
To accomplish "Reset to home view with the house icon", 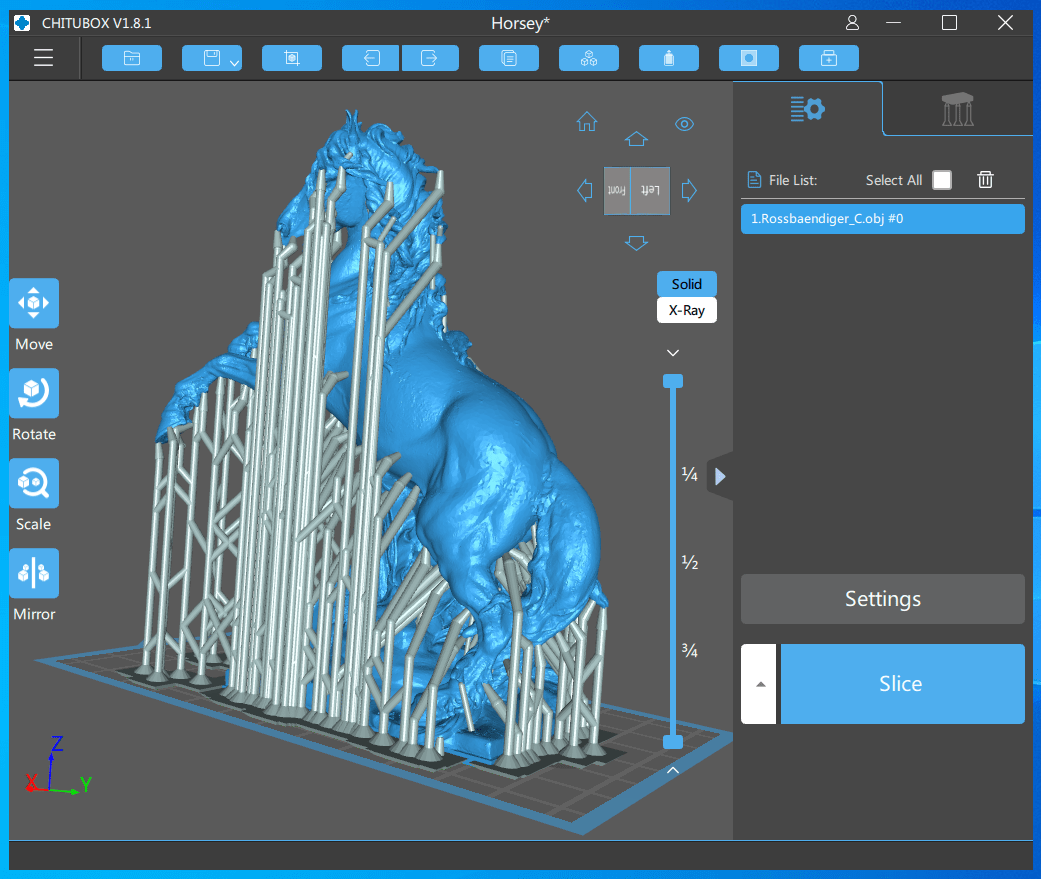I will coord(587,122).
